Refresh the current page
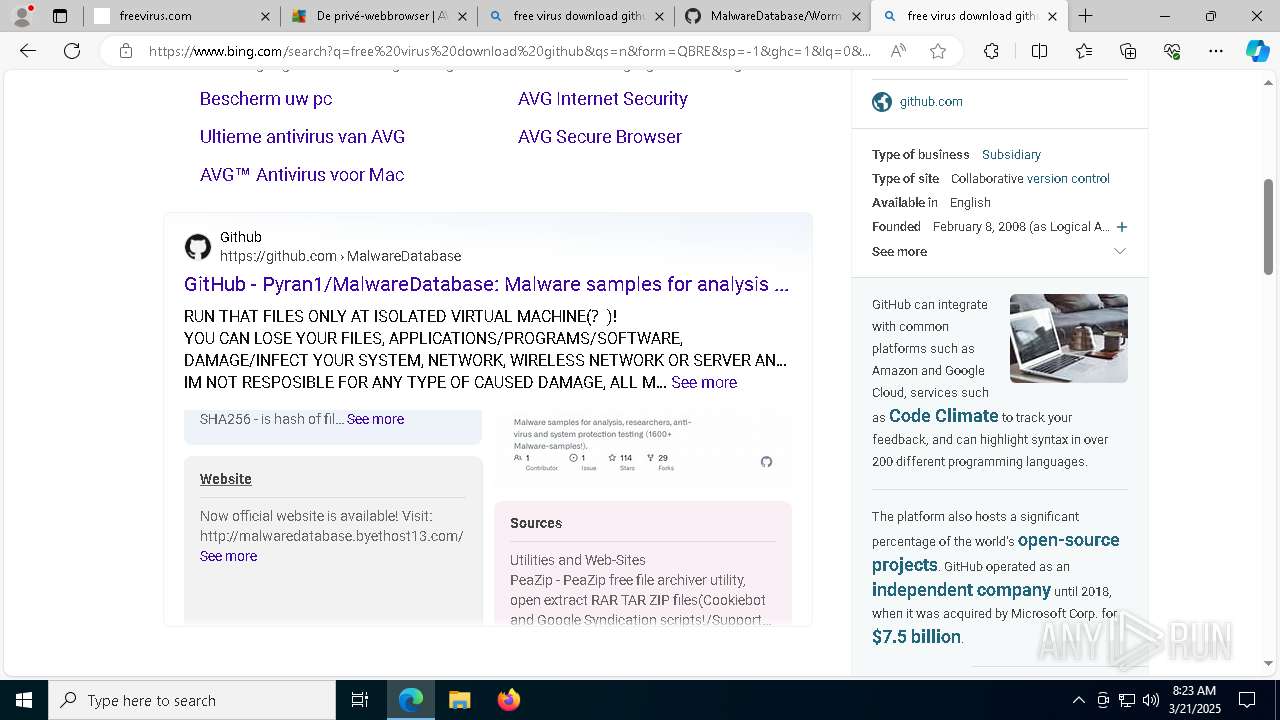 point(72,51)
